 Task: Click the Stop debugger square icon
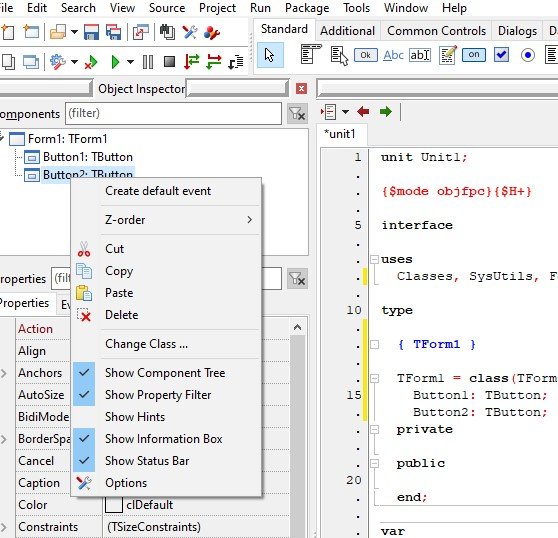(169, 62)
